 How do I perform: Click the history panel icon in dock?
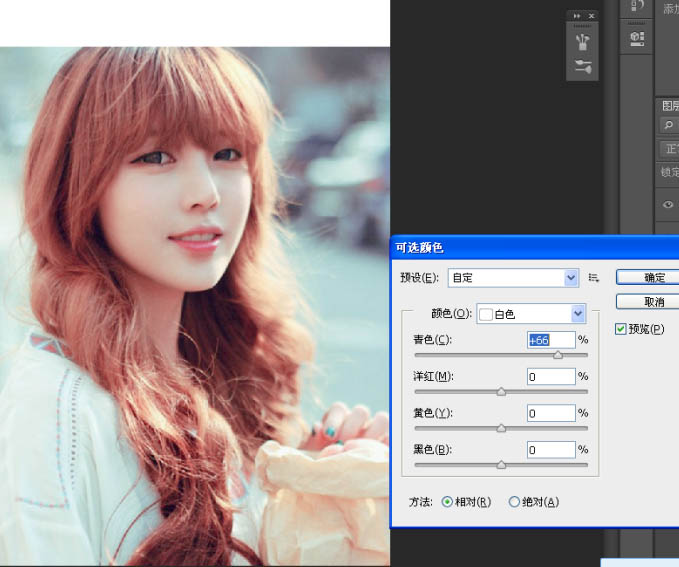(637, 8)
